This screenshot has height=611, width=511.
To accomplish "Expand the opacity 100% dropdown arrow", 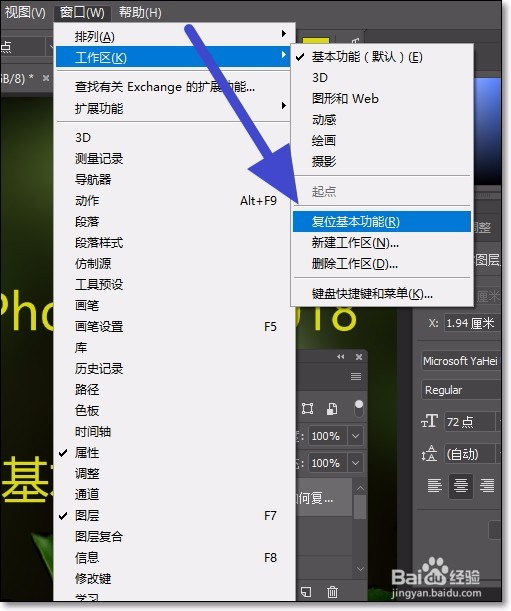I will (x=355, y=436).
